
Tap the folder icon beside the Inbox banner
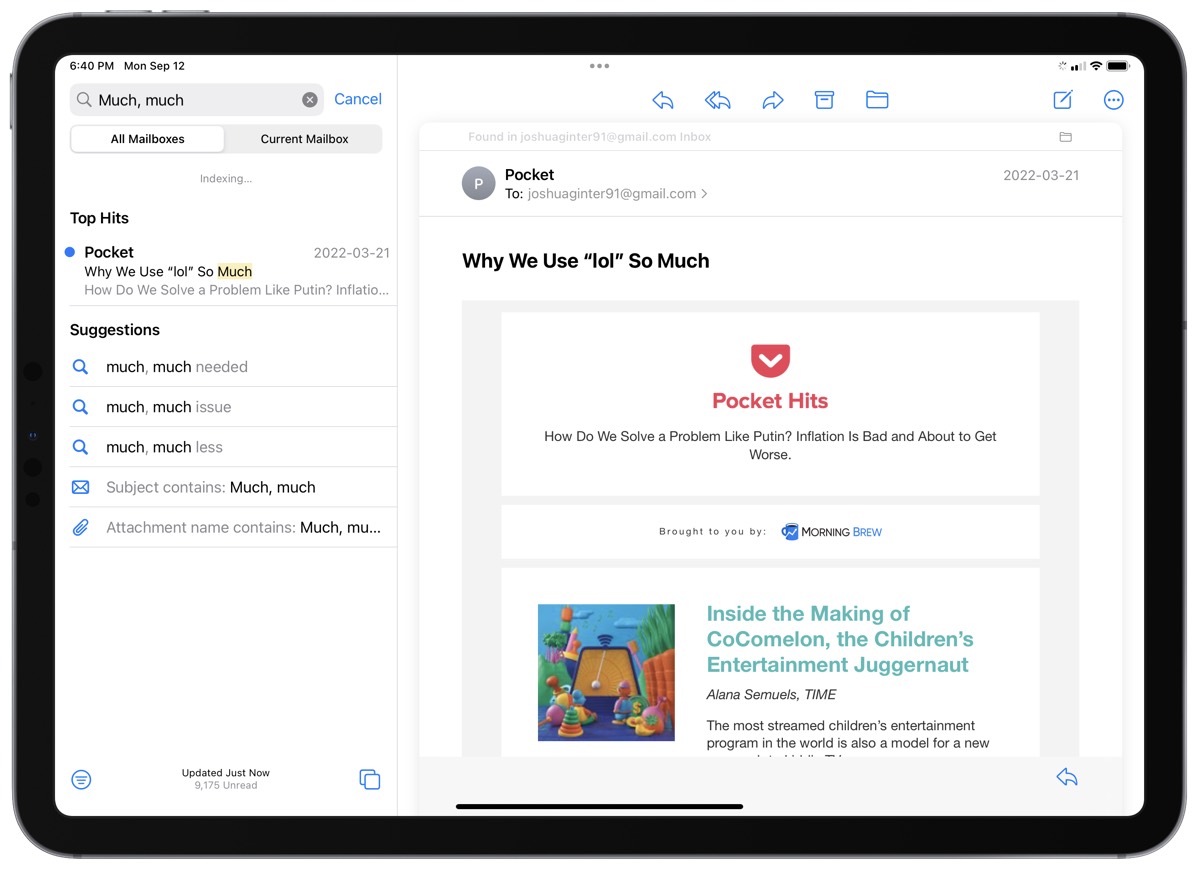coord(1065,136)
